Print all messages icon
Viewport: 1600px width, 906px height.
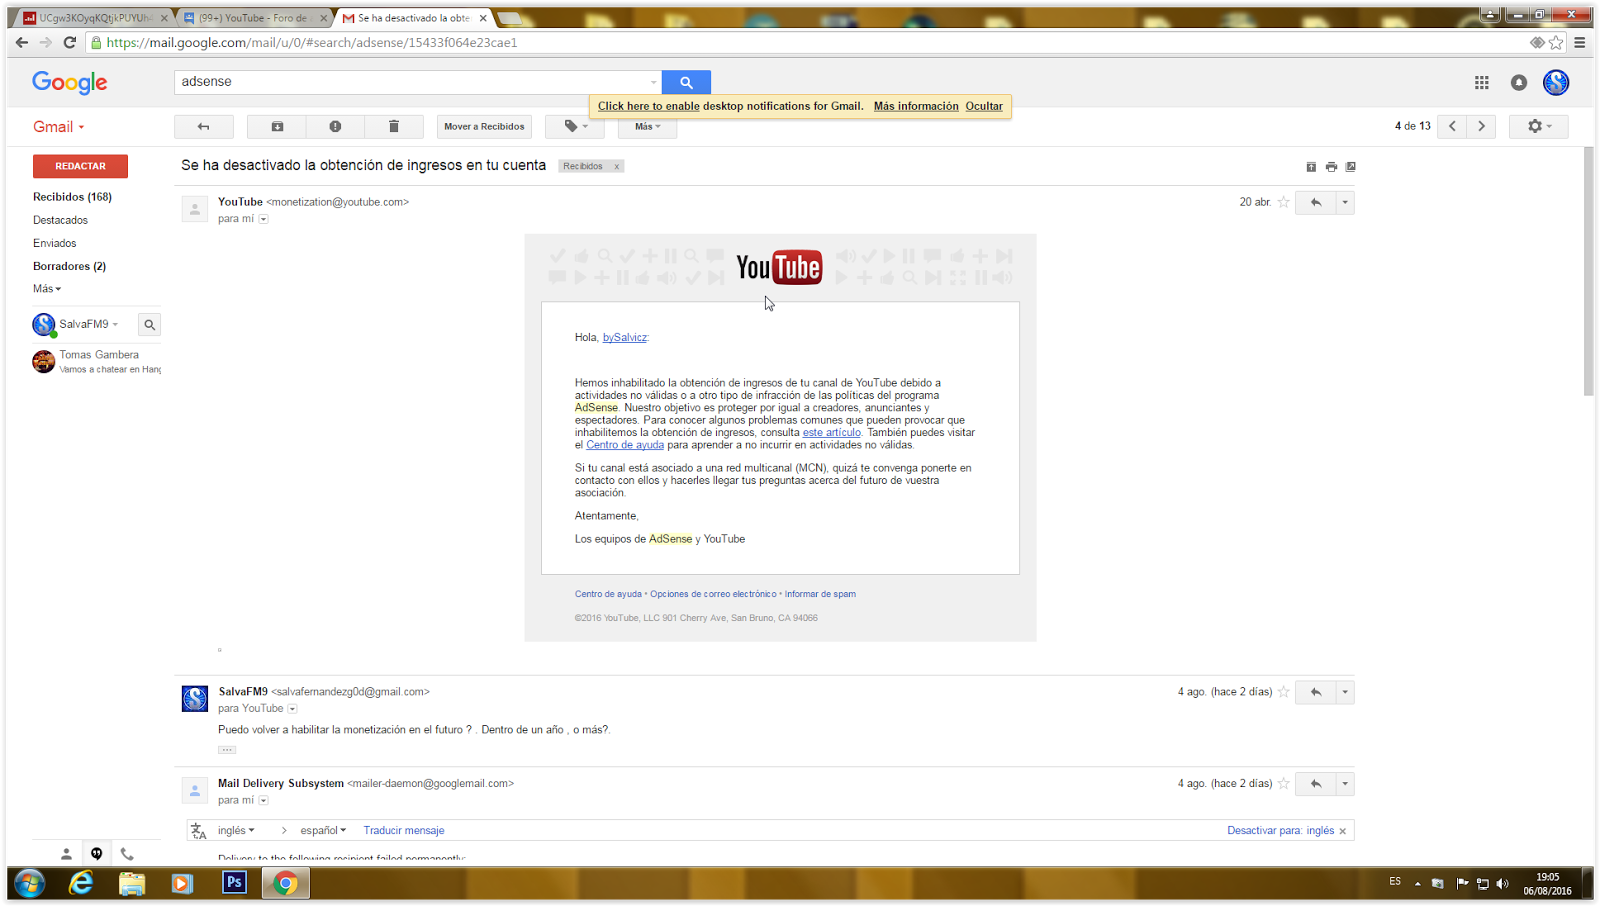[1331, 167]
